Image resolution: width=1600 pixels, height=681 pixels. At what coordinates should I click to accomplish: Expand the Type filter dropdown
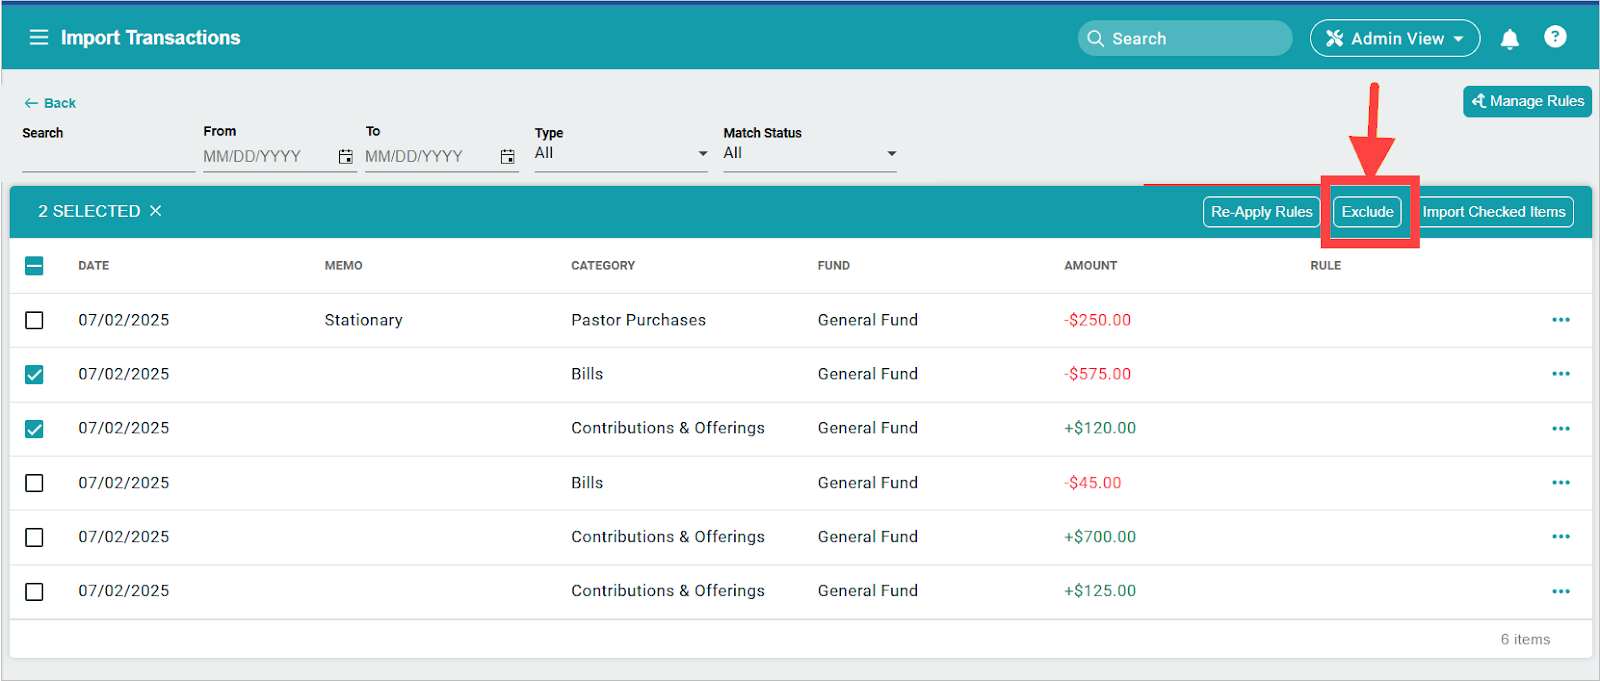[x=620, y=154]
